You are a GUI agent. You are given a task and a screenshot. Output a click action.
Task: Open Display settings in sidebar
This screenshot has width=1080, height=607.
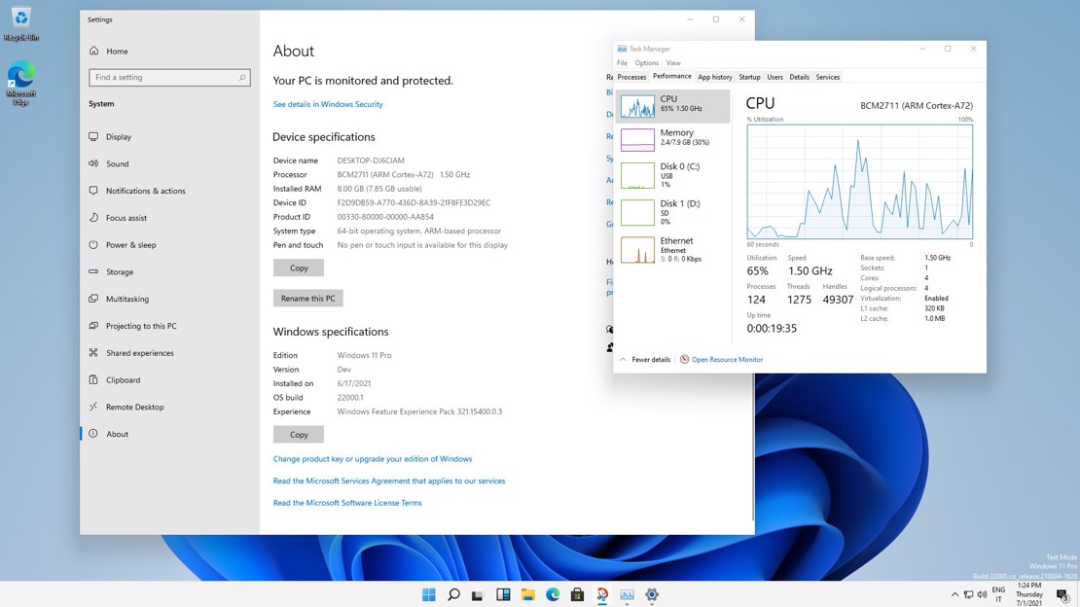[x=118, y=137]
